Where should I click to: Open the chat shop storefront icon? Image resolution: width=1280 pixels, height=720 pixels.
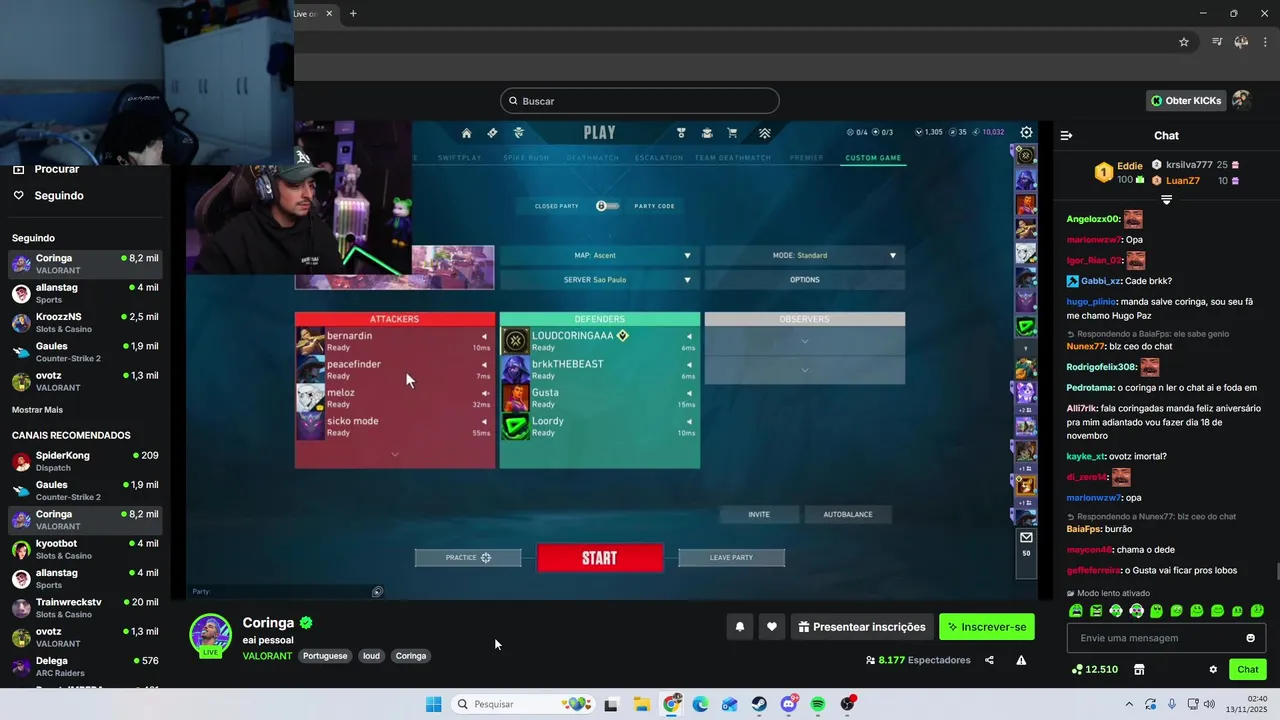pyautogui.click(x=1138, y=669)
